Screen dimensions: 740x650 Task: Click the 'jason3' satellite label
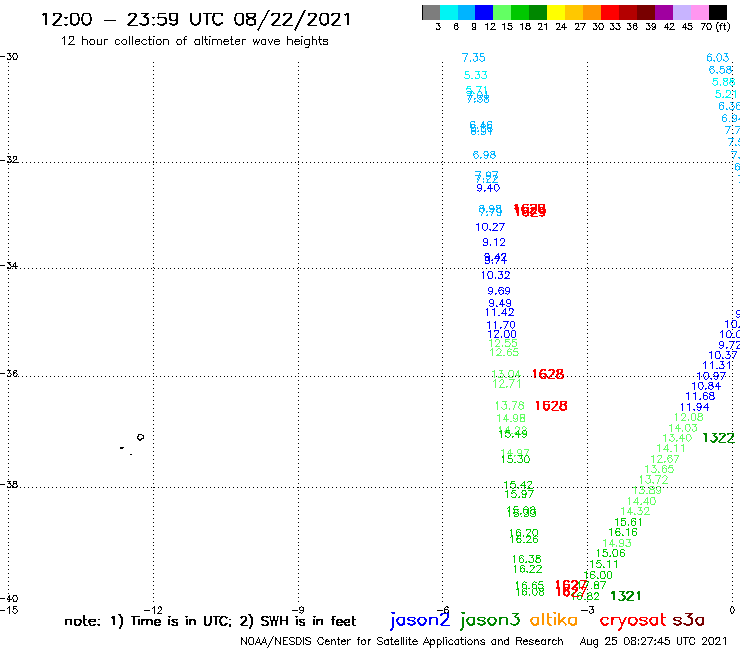pyautogui.click(x=490, y=619)
